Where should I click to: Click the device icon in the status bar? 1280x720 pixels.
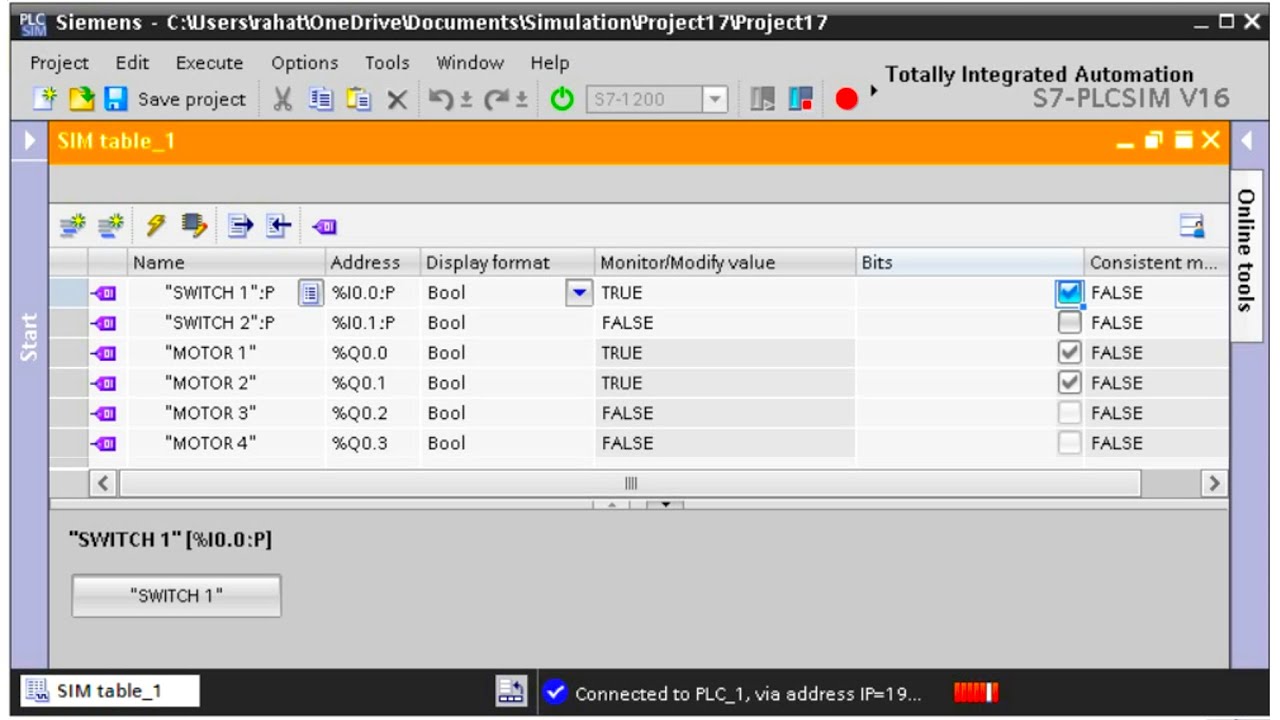tap(511, 691)
